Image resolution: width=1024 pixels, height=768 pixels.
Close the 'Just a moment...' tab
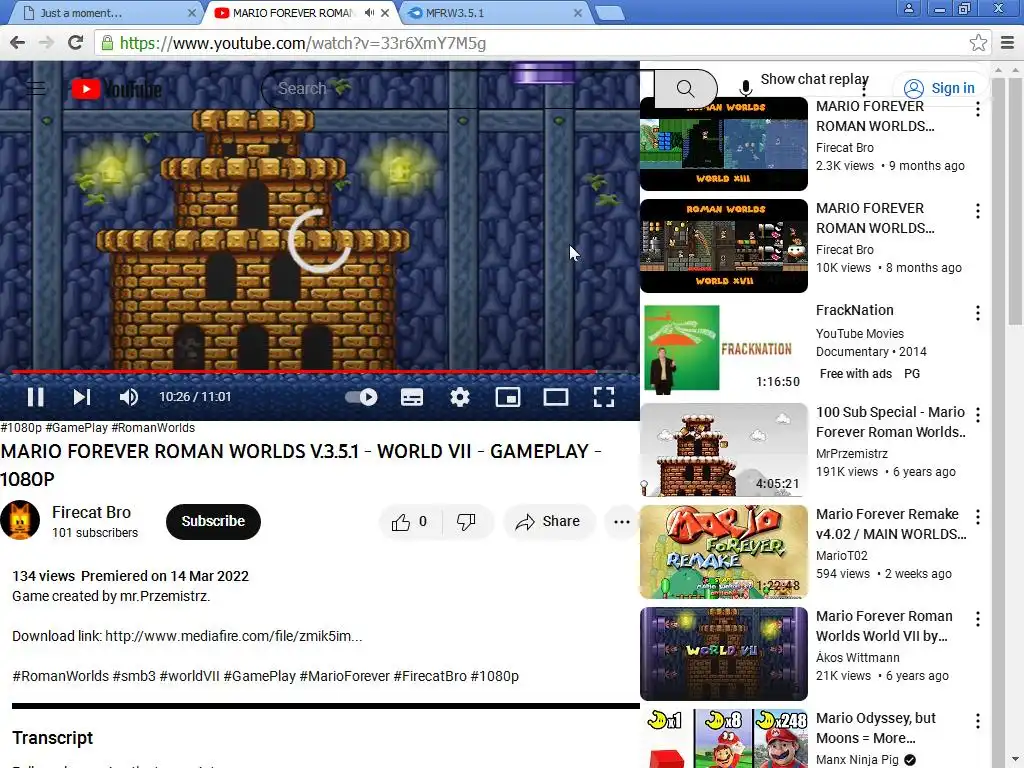pos(191,13)
